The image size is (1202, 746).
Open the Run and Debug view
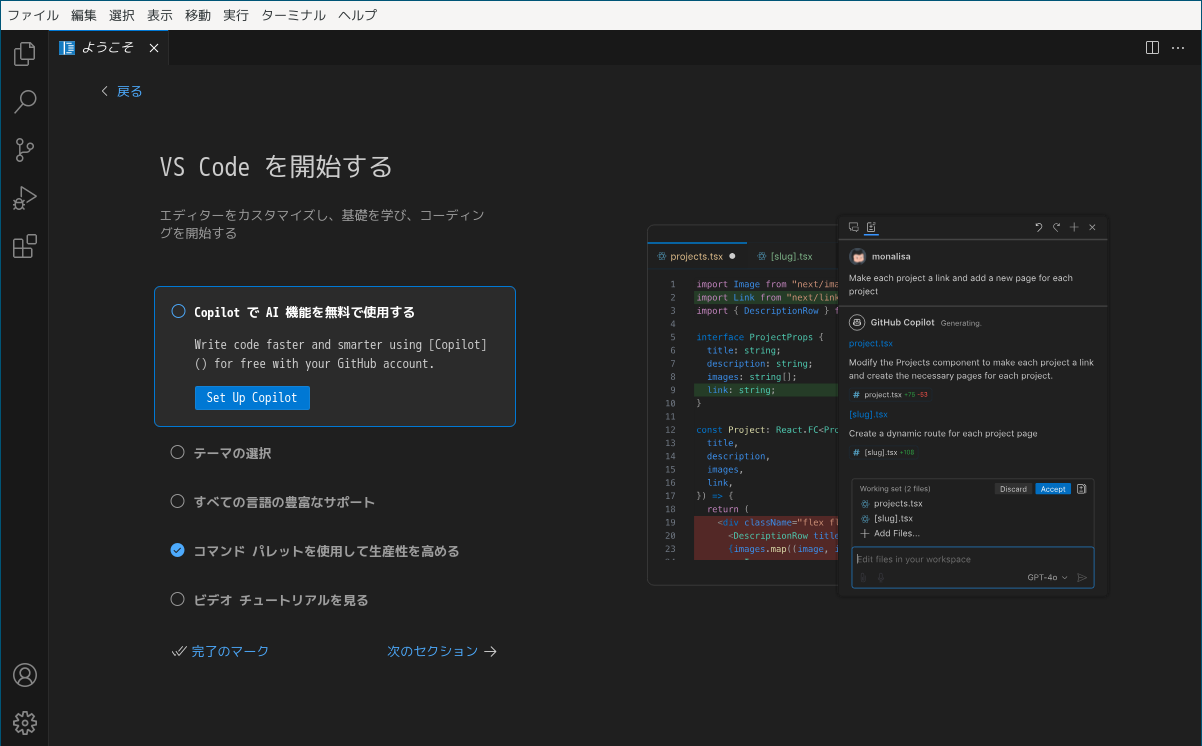click(25, 198)
